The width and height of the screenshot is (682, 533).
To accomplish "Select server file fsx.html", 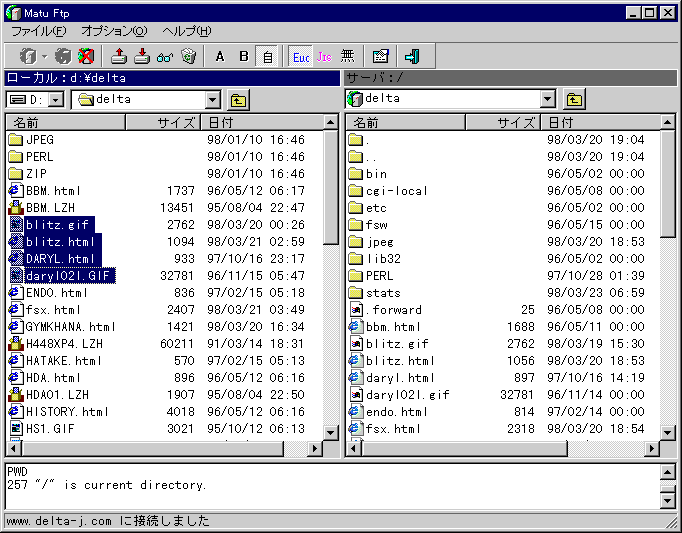I will [393, 429].
